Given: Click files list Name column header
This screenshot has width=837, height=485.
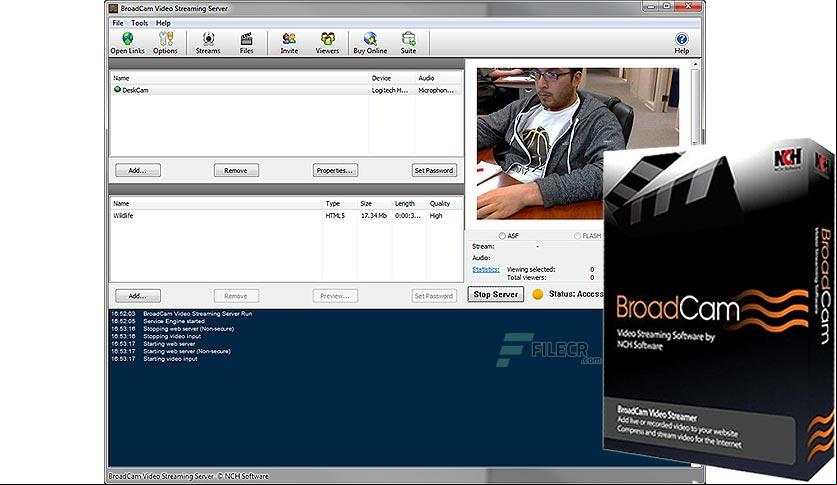Looking at the screenshot, I should [216, 203].
